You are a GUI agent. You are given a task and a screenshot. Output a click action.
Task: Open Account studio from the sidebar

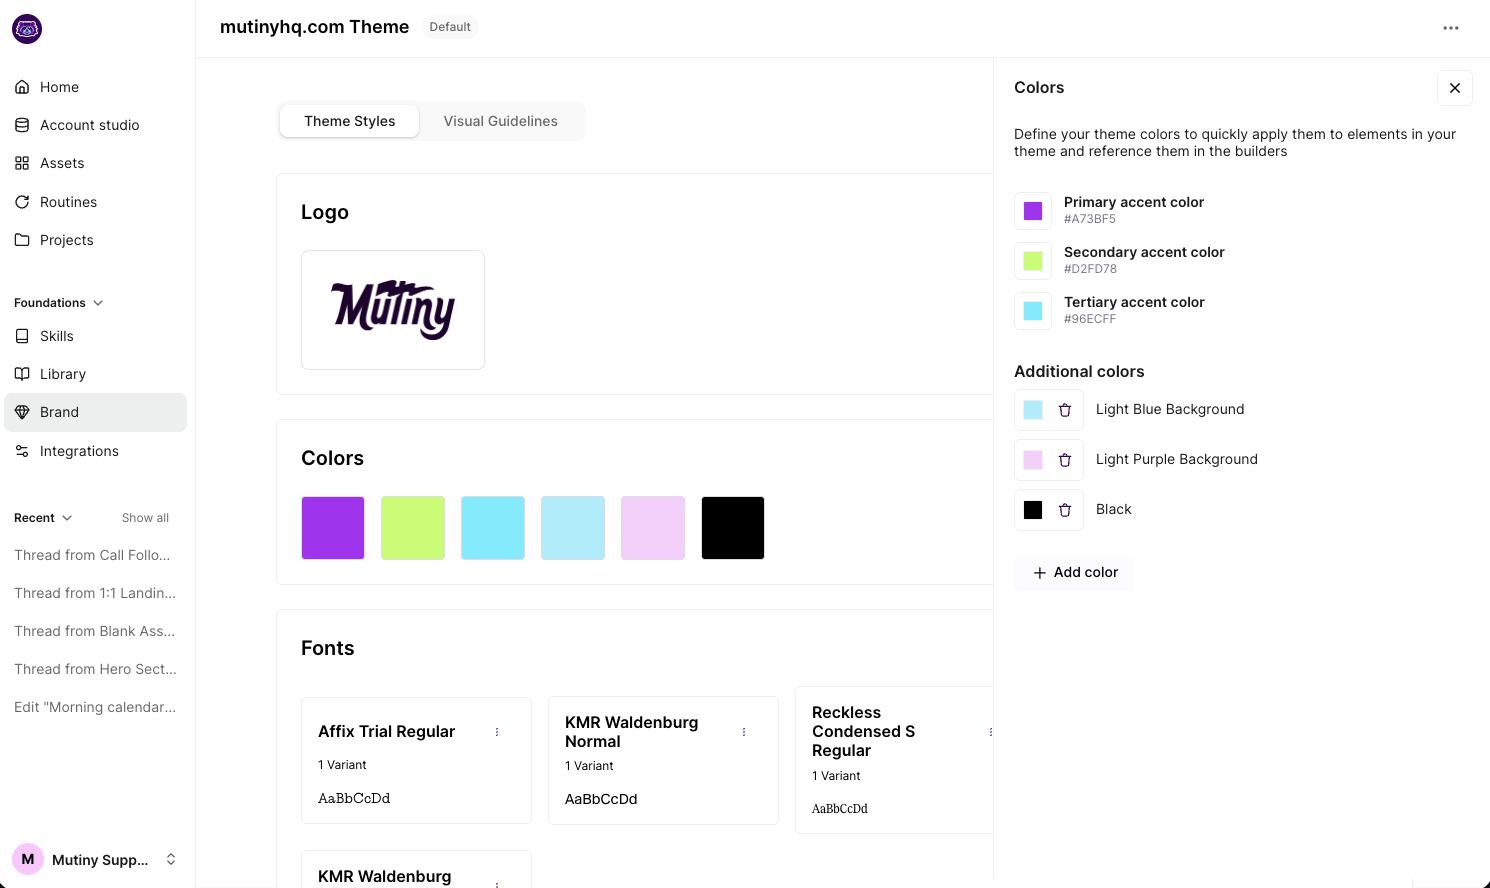(96, 125)
